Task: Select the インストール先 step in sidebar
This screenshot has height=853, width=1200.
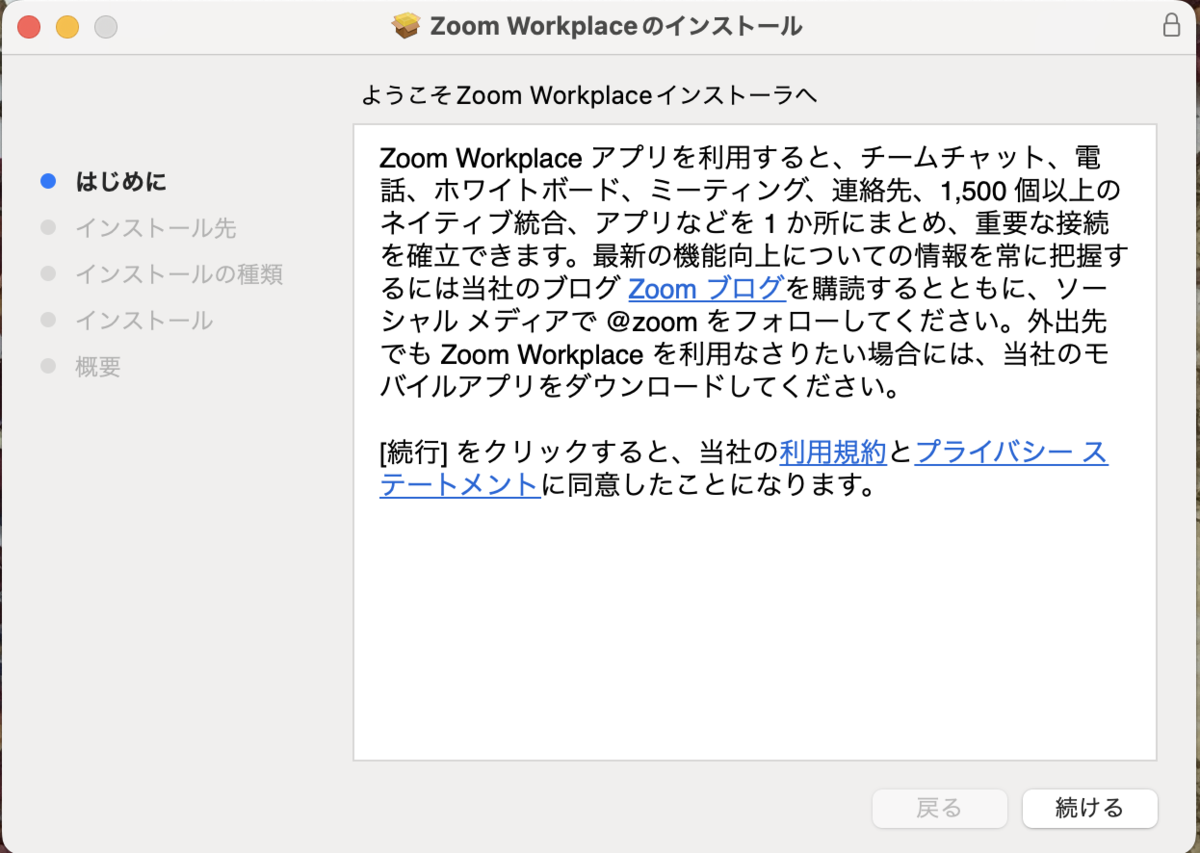Action: 156,228
